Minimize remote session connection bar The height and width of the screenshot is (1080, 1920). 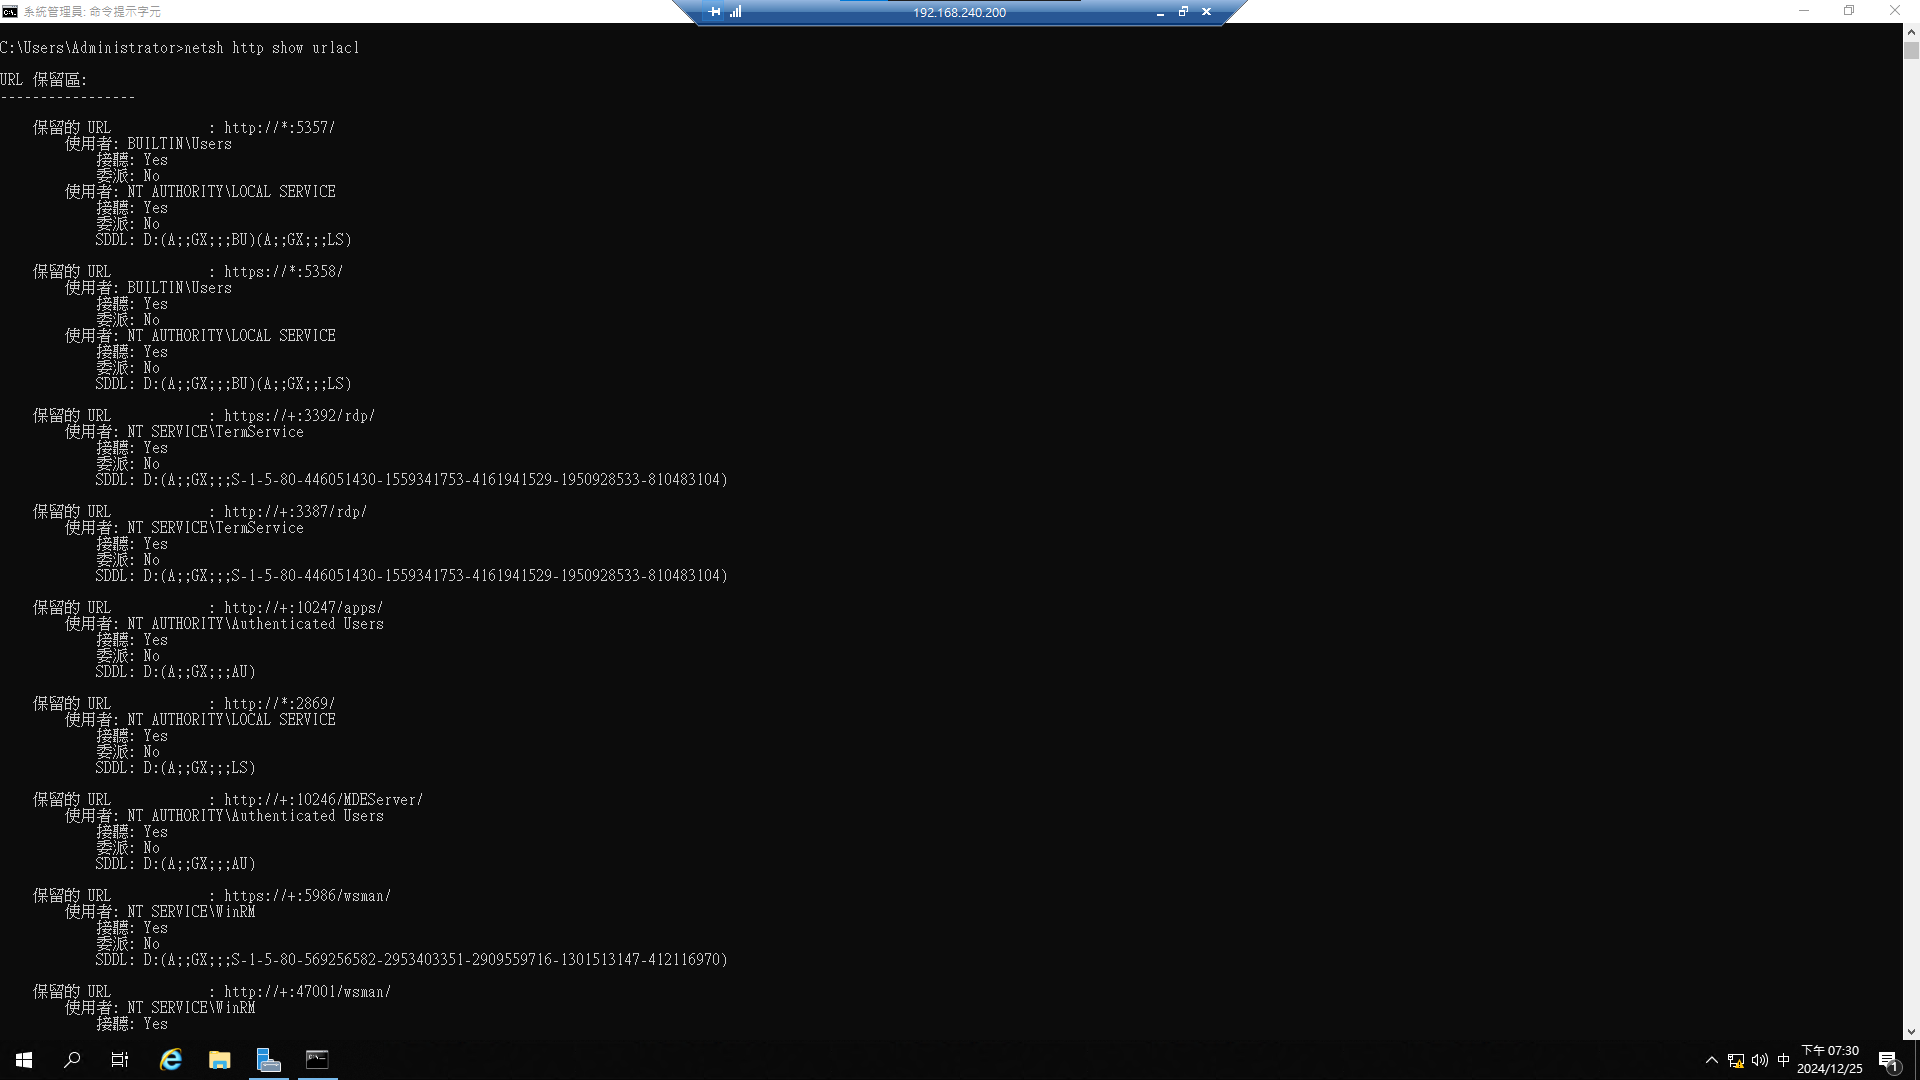pyautogui.click(x=1160, y=12)
